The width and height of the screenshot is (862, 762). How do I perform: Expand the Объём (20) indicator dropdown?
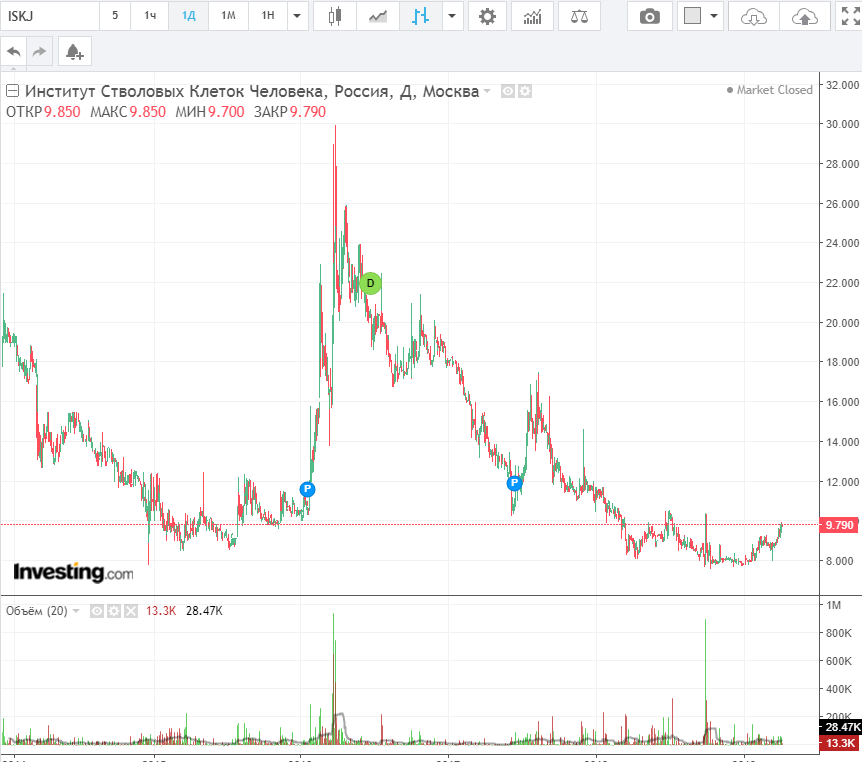pos(76,610)
